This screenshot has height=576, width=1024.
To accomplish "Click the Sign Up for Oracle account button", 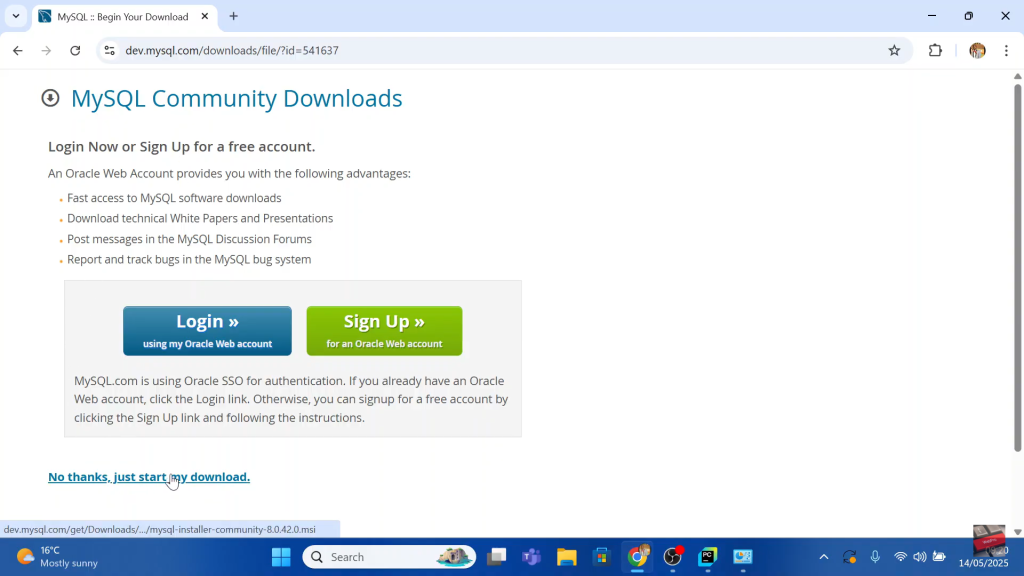I will pyautogui.click(x=384, y=330).
